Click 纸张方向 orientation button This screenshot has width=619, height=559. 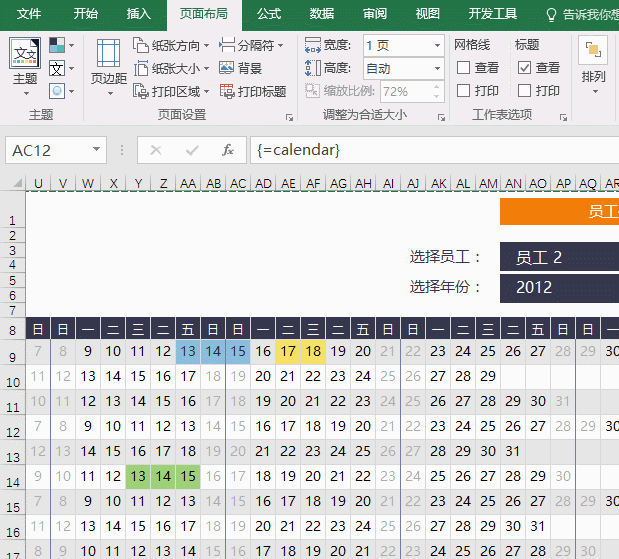171,46
